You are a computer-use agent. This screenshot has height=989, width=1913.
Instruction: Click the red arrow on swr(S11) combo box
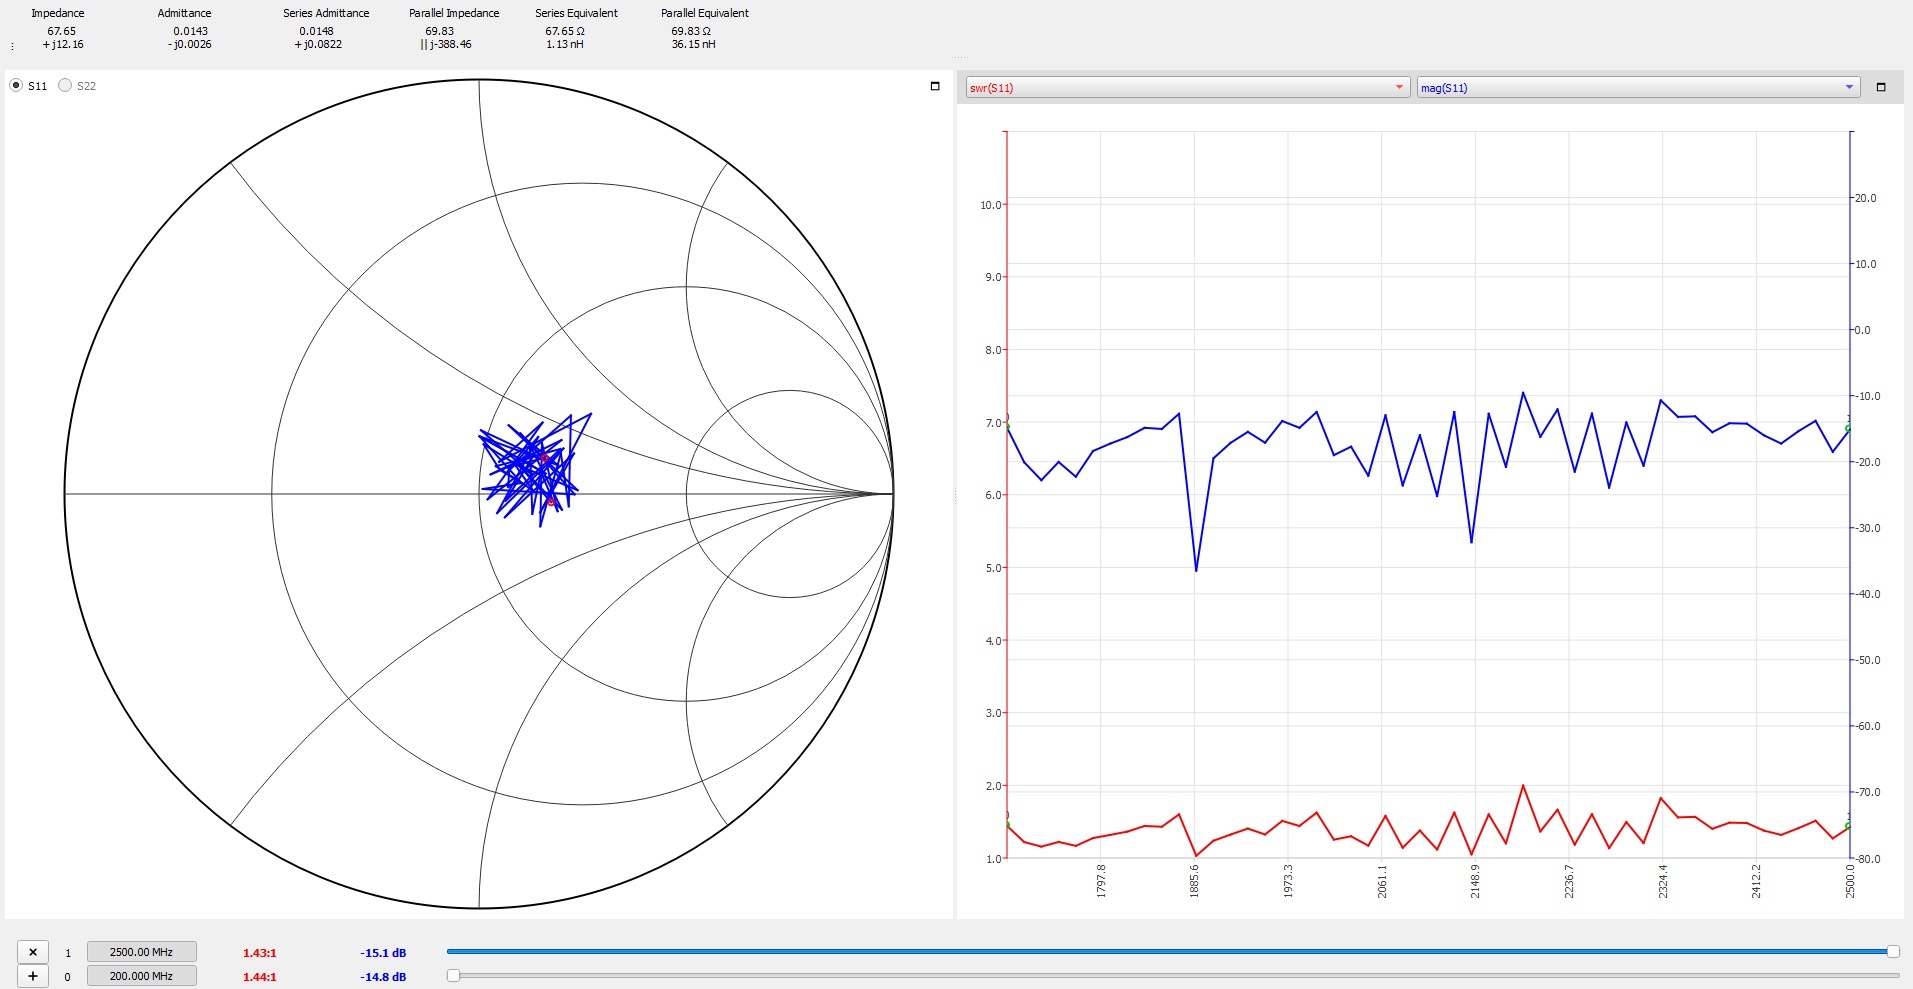click(x=1399, y=88)
